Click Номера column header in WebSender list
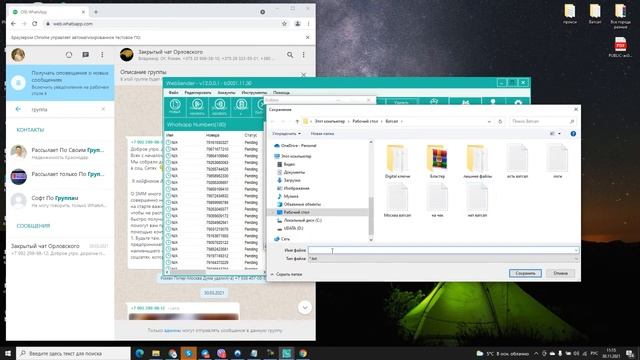The width and height of the screenshot is (640, 360). click(213, 135)
